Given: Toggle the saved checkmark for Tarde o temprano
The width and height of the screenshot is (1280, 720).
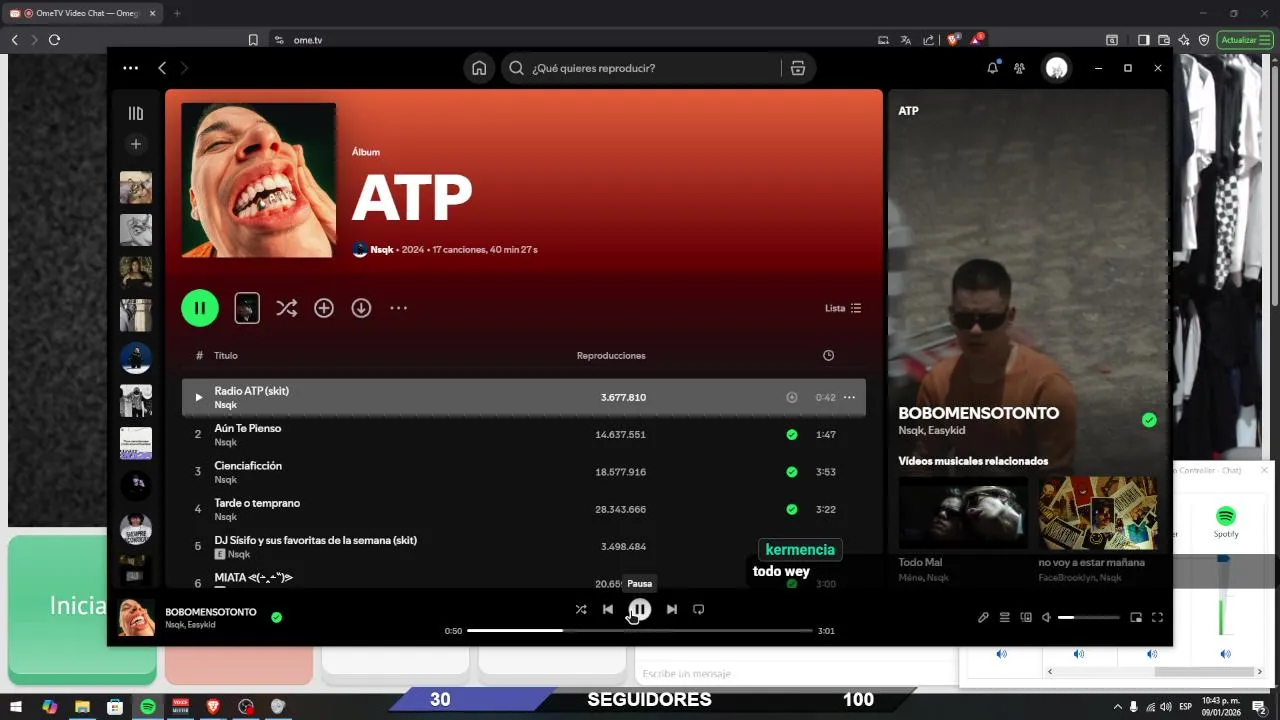Looking at the screenshot, I should point(792,509).
